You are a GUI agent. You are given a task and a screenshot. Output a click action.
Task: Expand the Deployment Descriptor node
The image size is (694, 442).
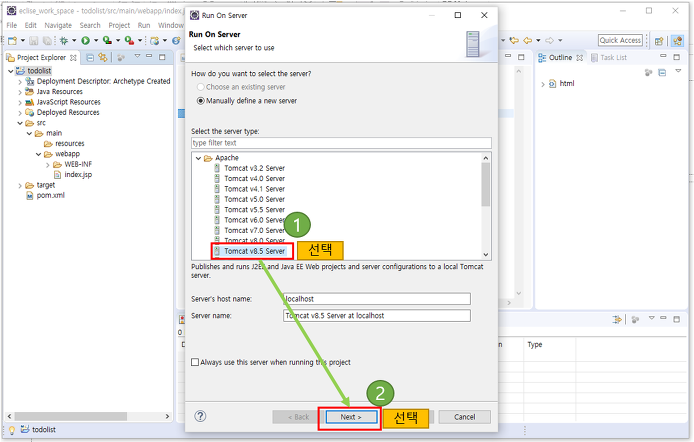tap(20, 82)
